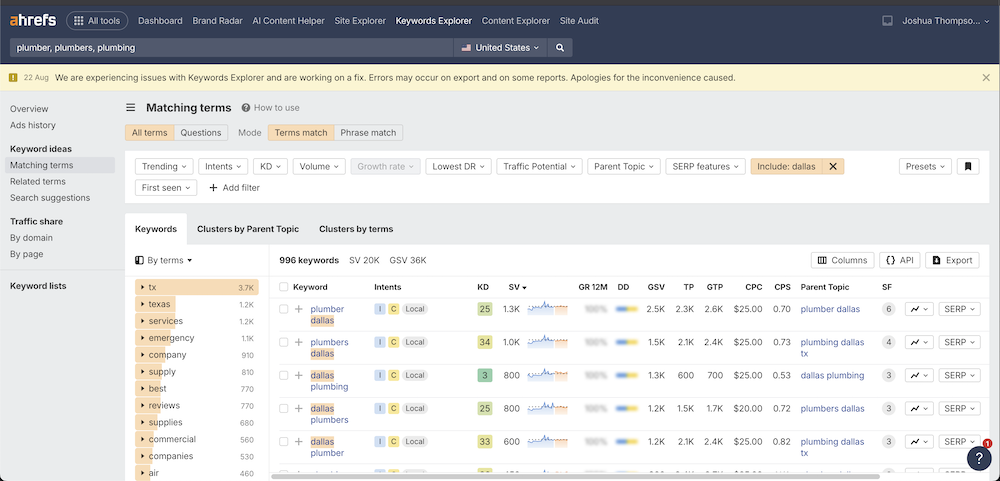Add plumbers dallas to list with plus
The width and height of the screenshot is (1000, 481).
tap(298, 342)
